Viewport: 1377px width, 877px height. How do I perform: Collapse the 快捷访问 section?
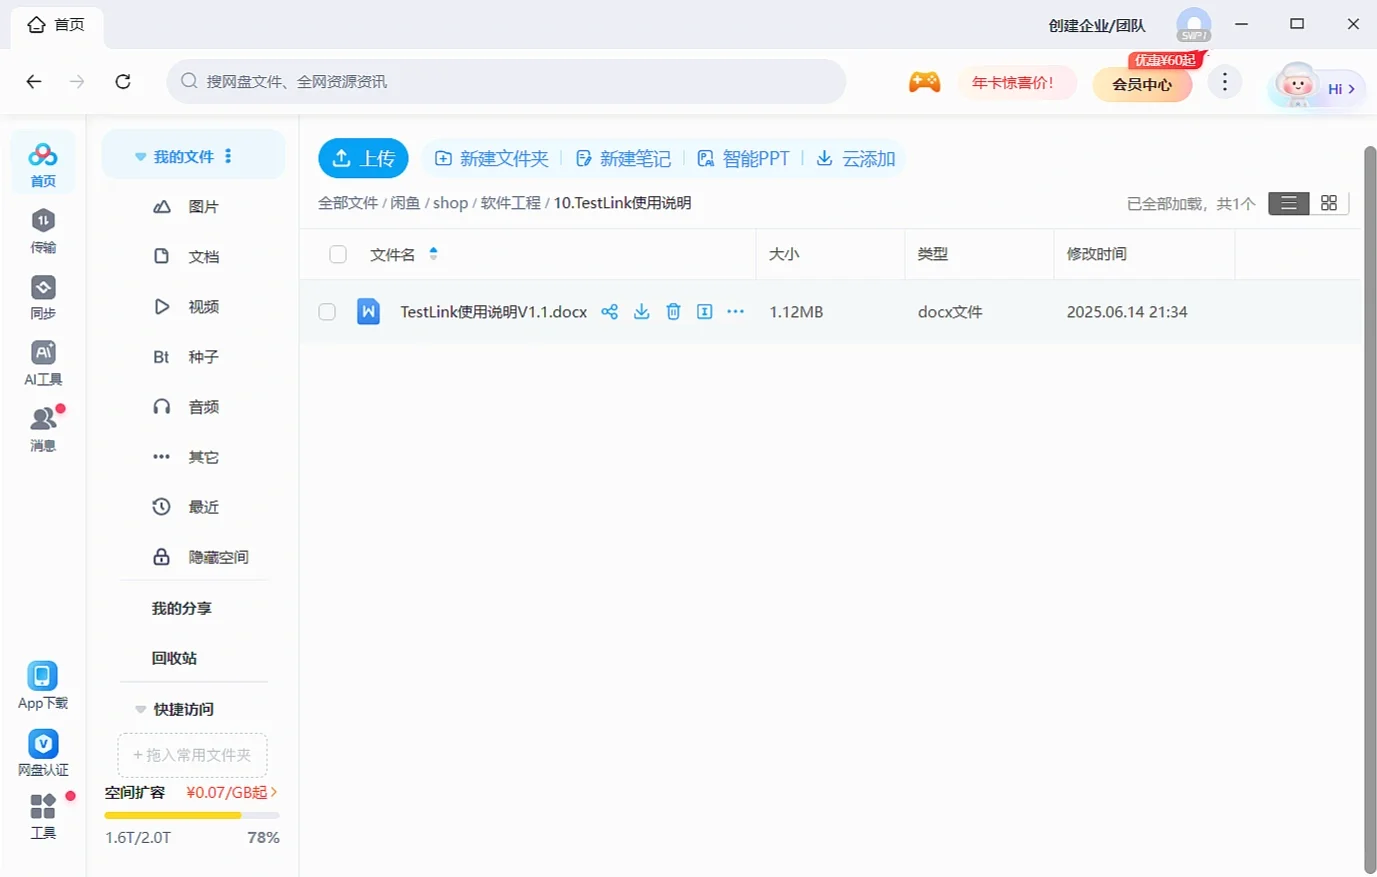click(x=140, y=708)
